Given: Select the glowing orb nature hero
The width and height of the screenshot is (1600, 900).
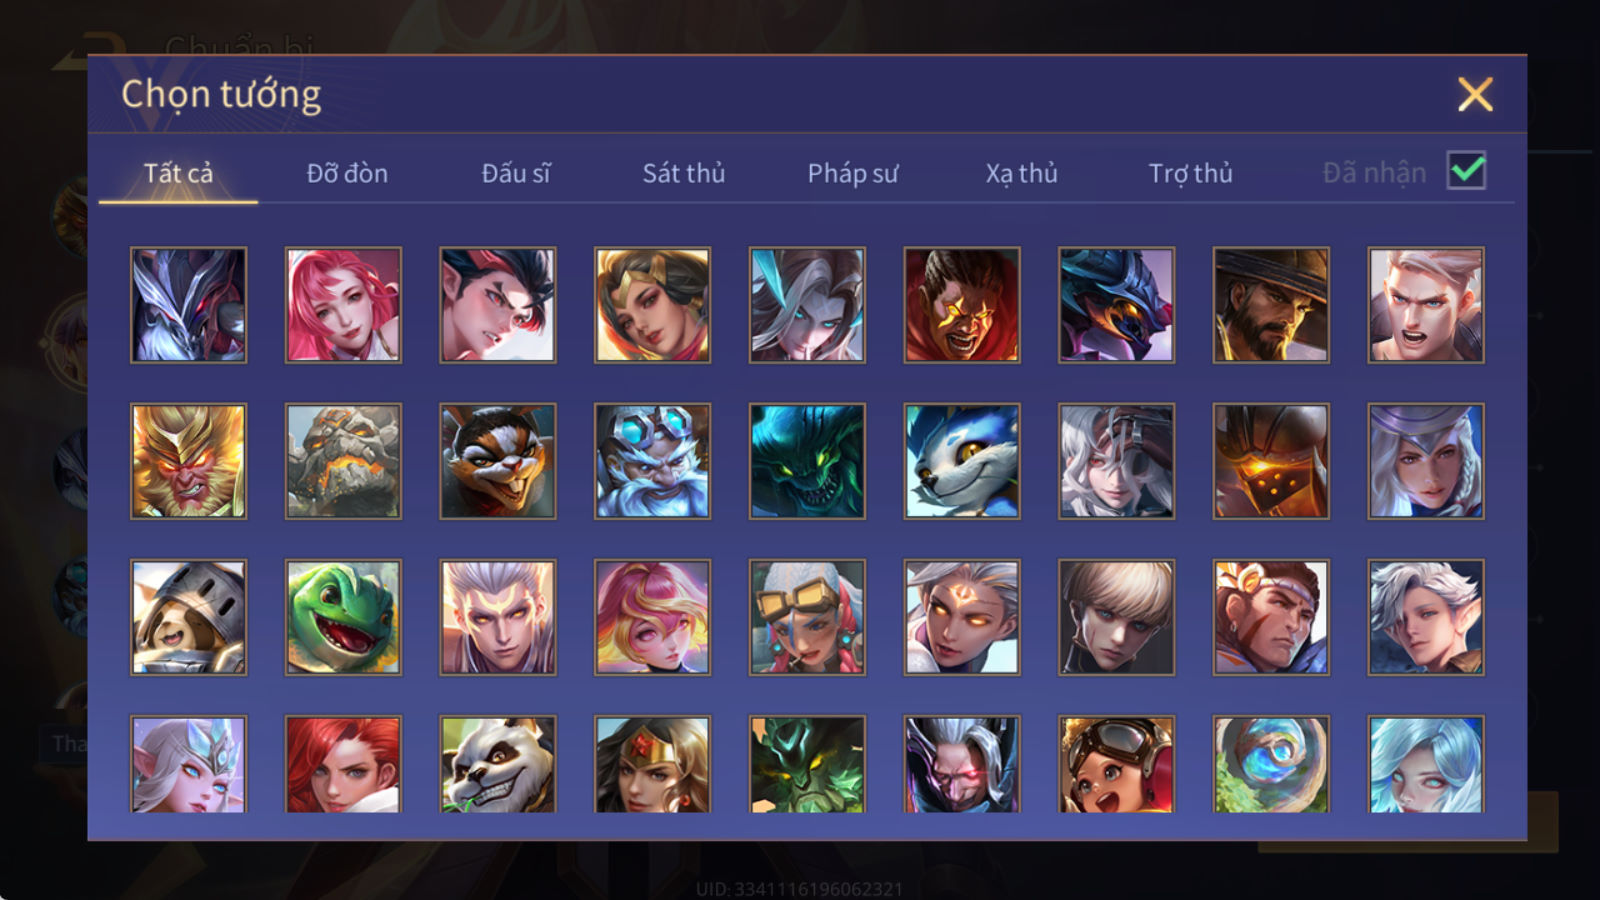Looking at the screenshot, I should [1271, 764].
